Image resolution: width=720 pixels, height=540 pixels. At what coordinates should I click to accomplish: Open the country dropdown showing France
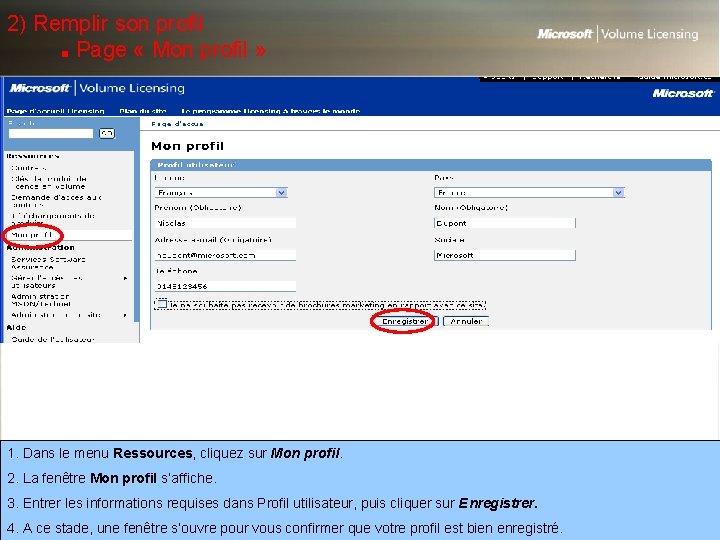529,193
